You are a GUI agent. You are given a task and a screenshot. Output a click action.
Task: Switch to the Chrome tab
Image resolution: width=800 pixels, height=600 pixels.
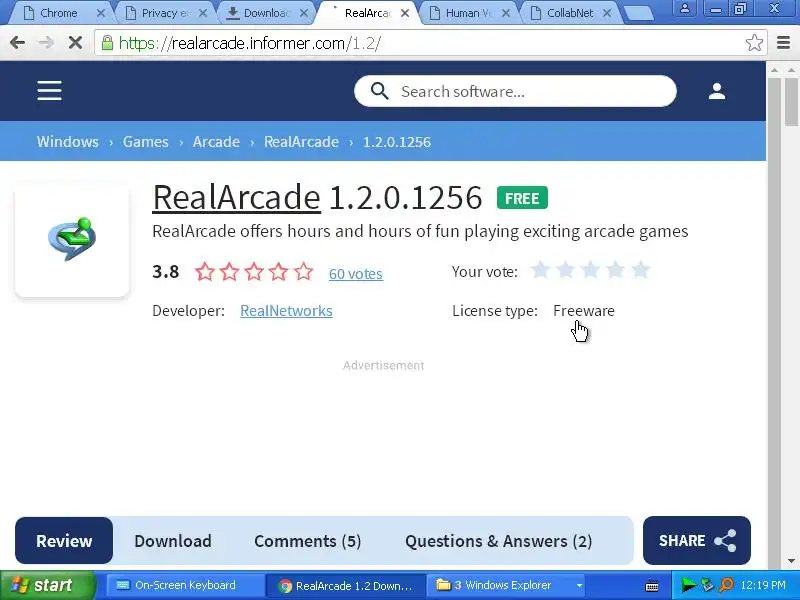(x=58, y=13)
